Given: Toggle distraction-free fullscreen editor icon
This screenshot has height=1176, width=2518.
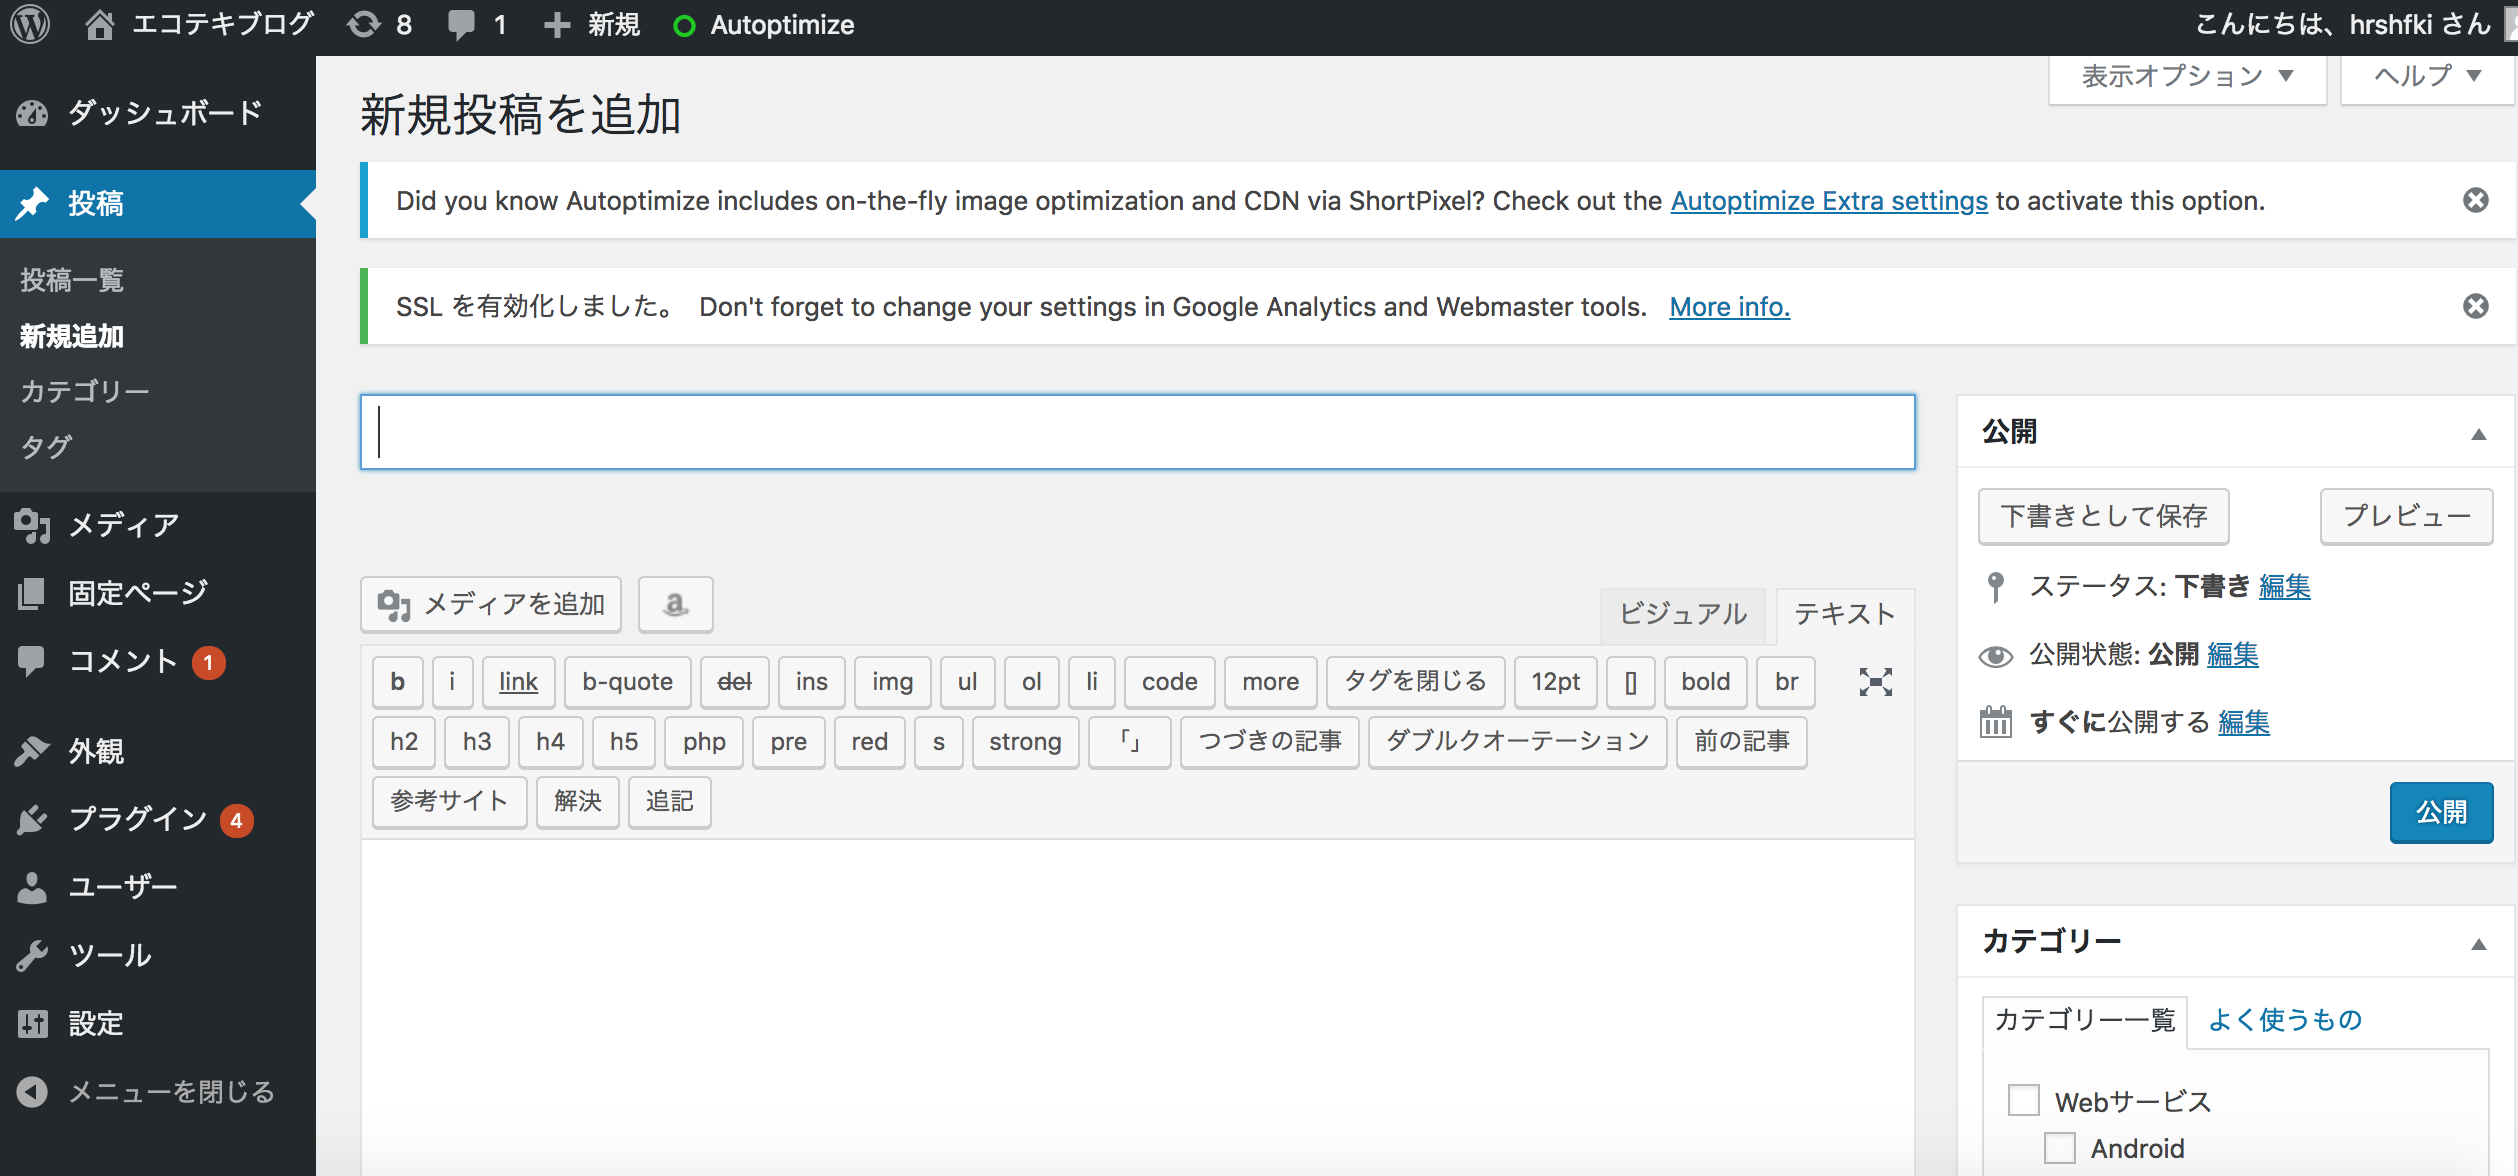Looking at the screenshot, I should click(1875, 682).
